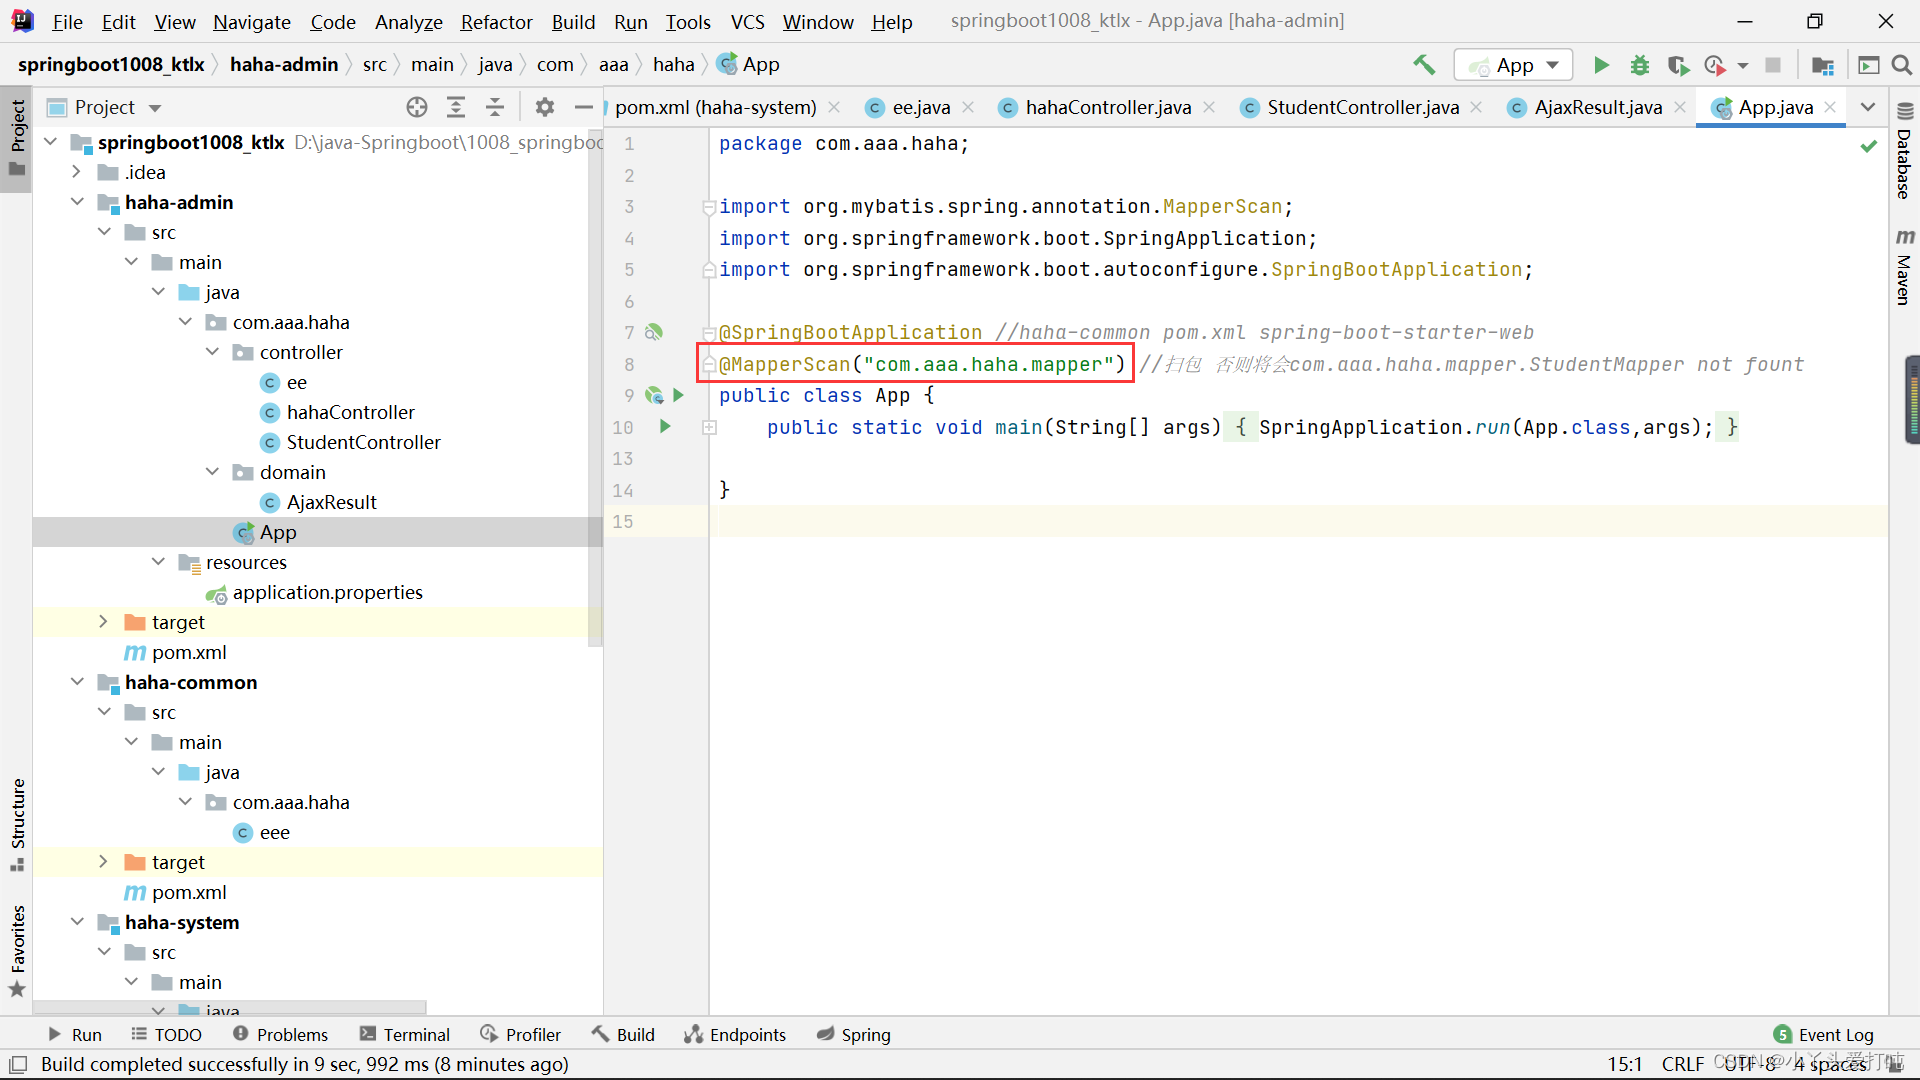The height and width of the screenshot is (1080, 1920).
Task: Expand the target folder under haha-admin
Action: (104, 622)
